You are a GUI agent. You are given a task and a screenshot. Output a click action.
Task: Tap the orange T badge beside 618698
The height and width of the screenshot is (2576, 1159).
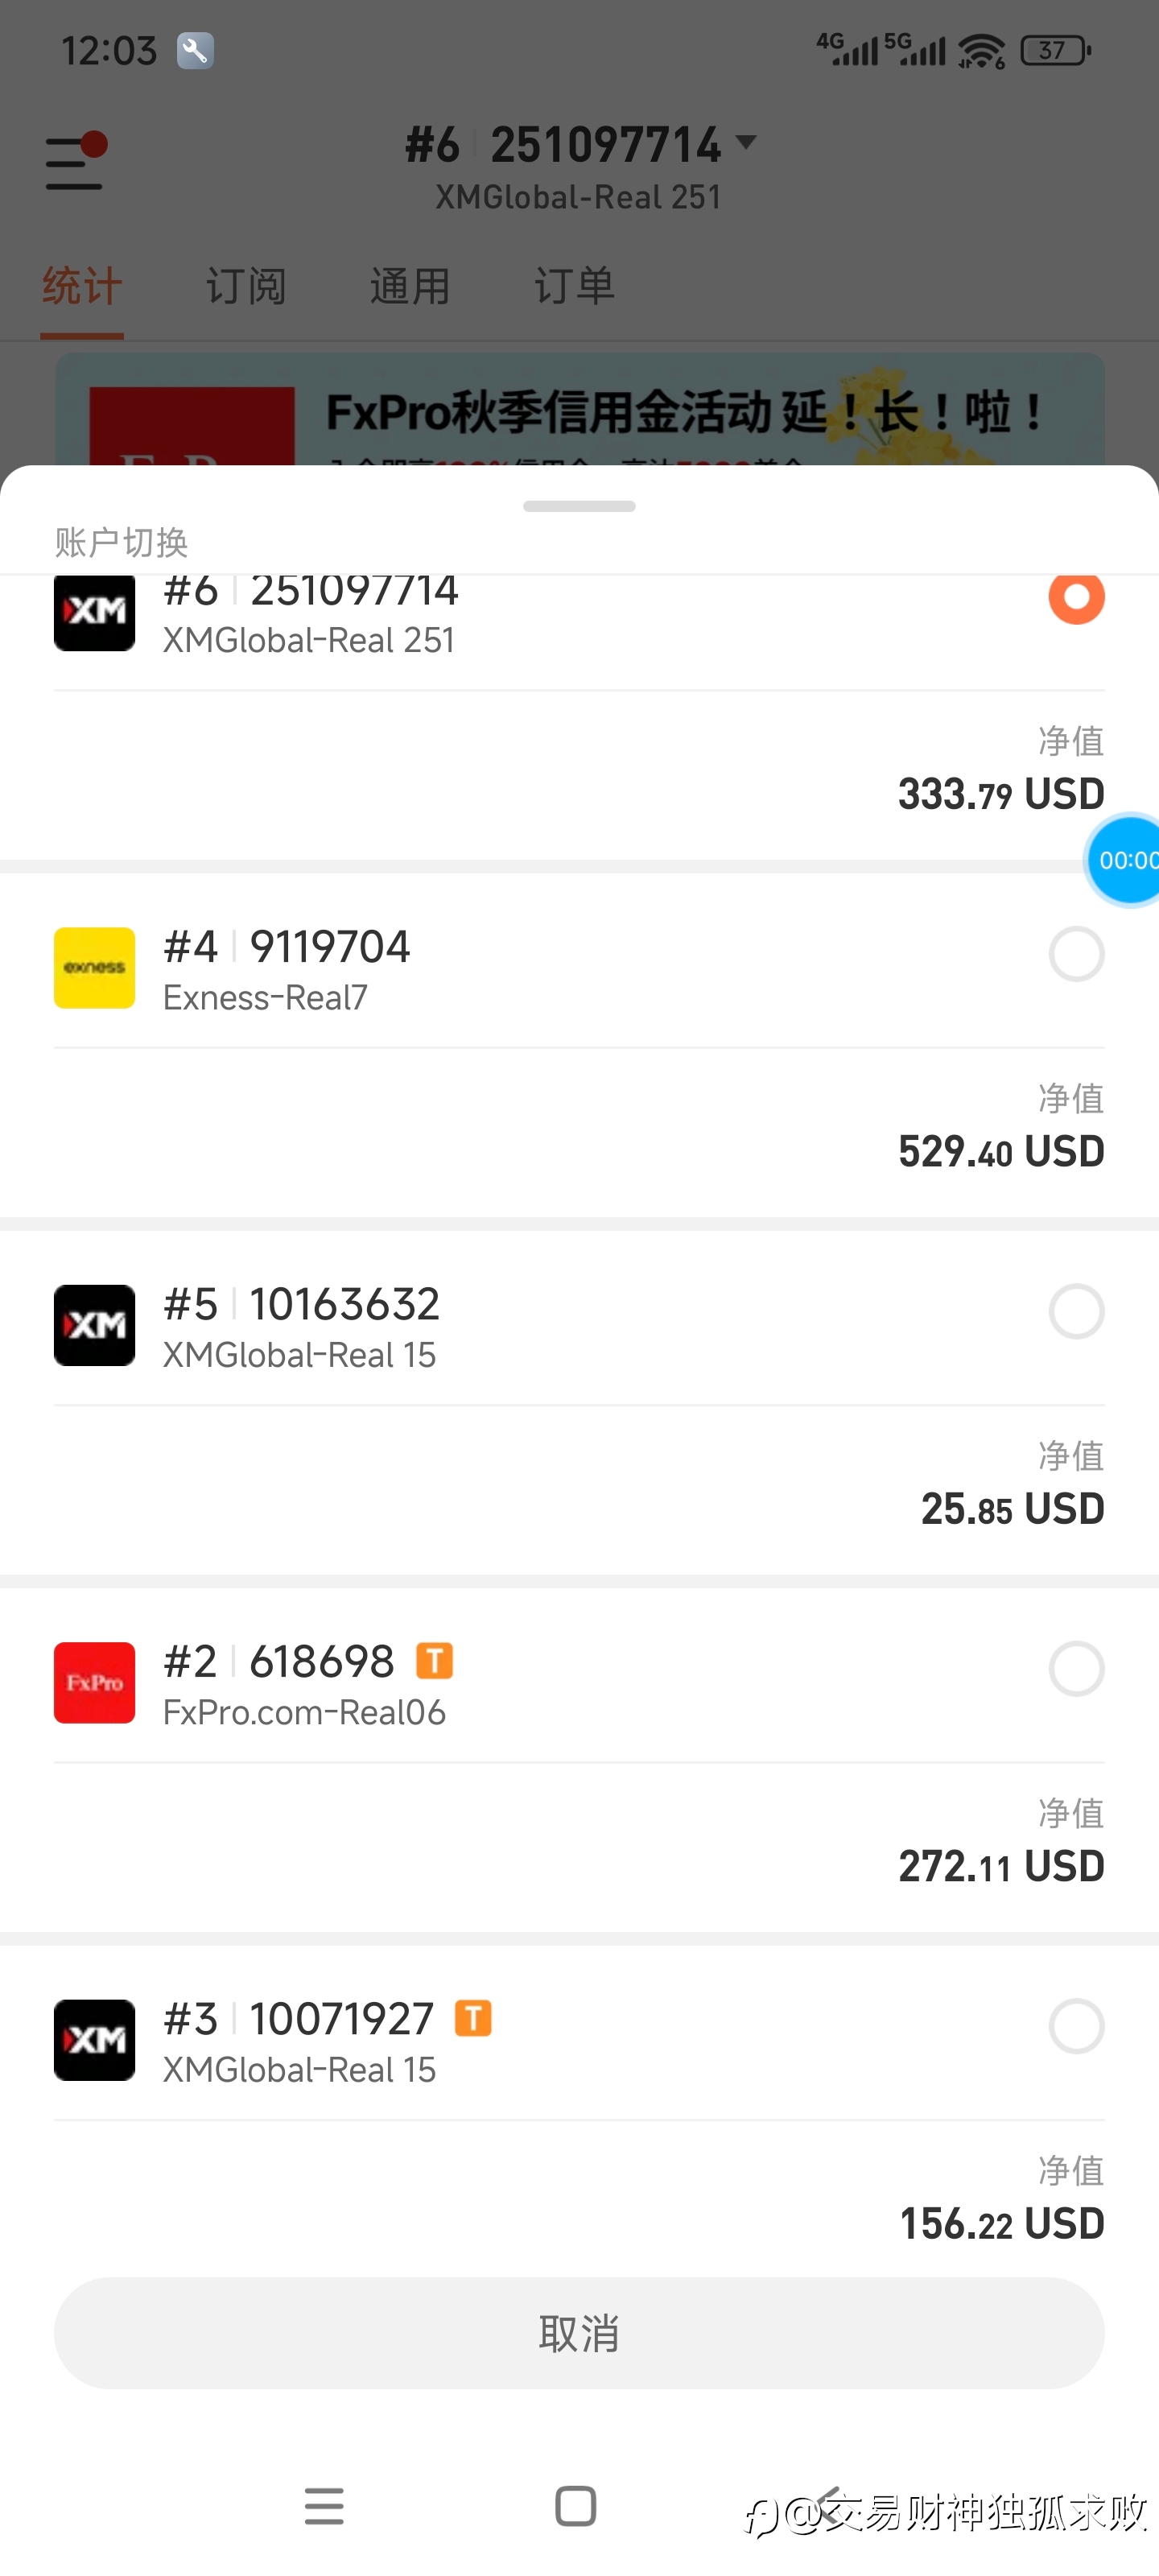434,1661
